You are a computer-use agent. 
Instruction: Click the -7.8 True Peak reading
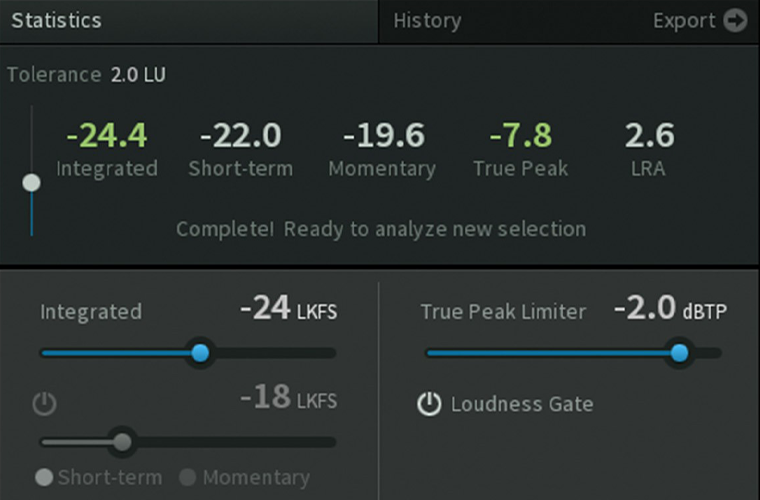521,135
